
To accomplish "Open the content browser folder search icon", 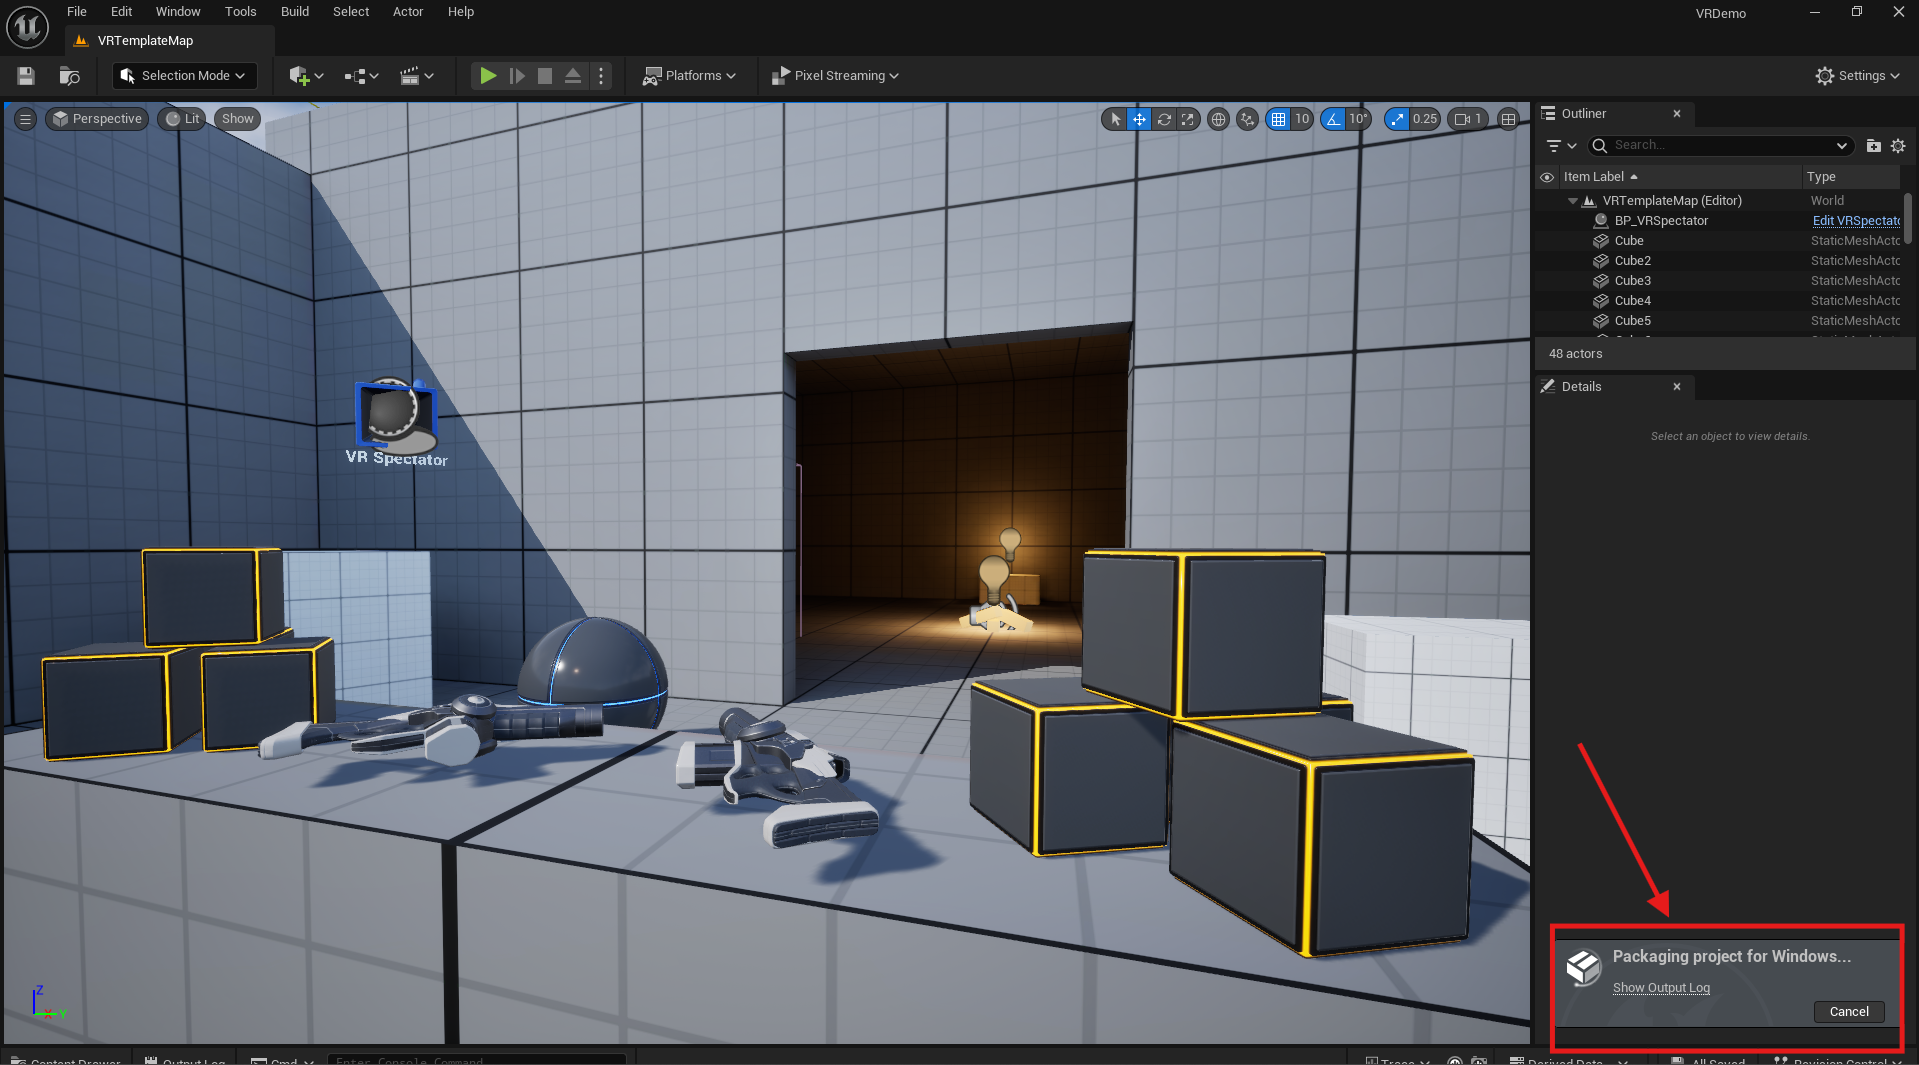I will coord(69,76).
